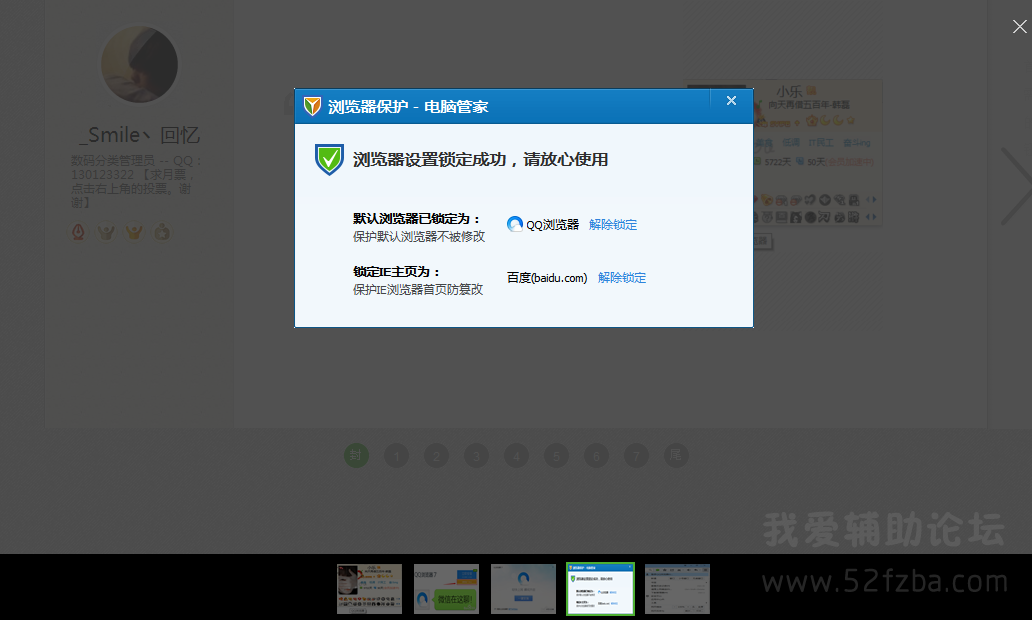Go to page 3 in pagination circles
The height and width of the screenshot is (620, 1032).
pos(477,455)
